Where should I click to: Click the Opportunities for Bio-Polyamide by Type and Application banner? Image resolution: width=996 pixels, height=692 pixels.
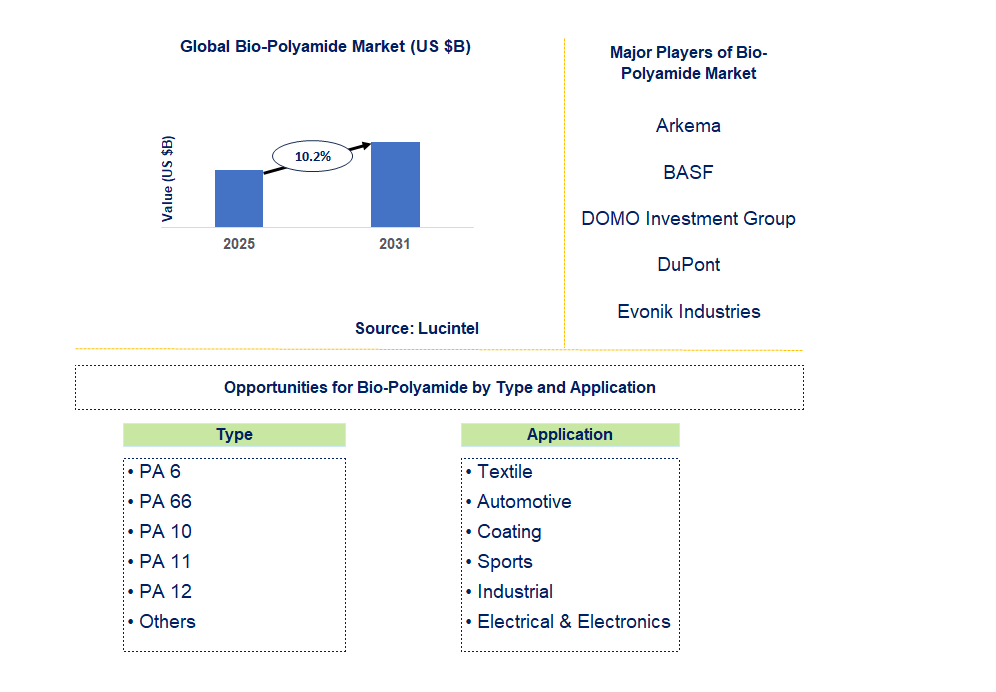(440, 388)
